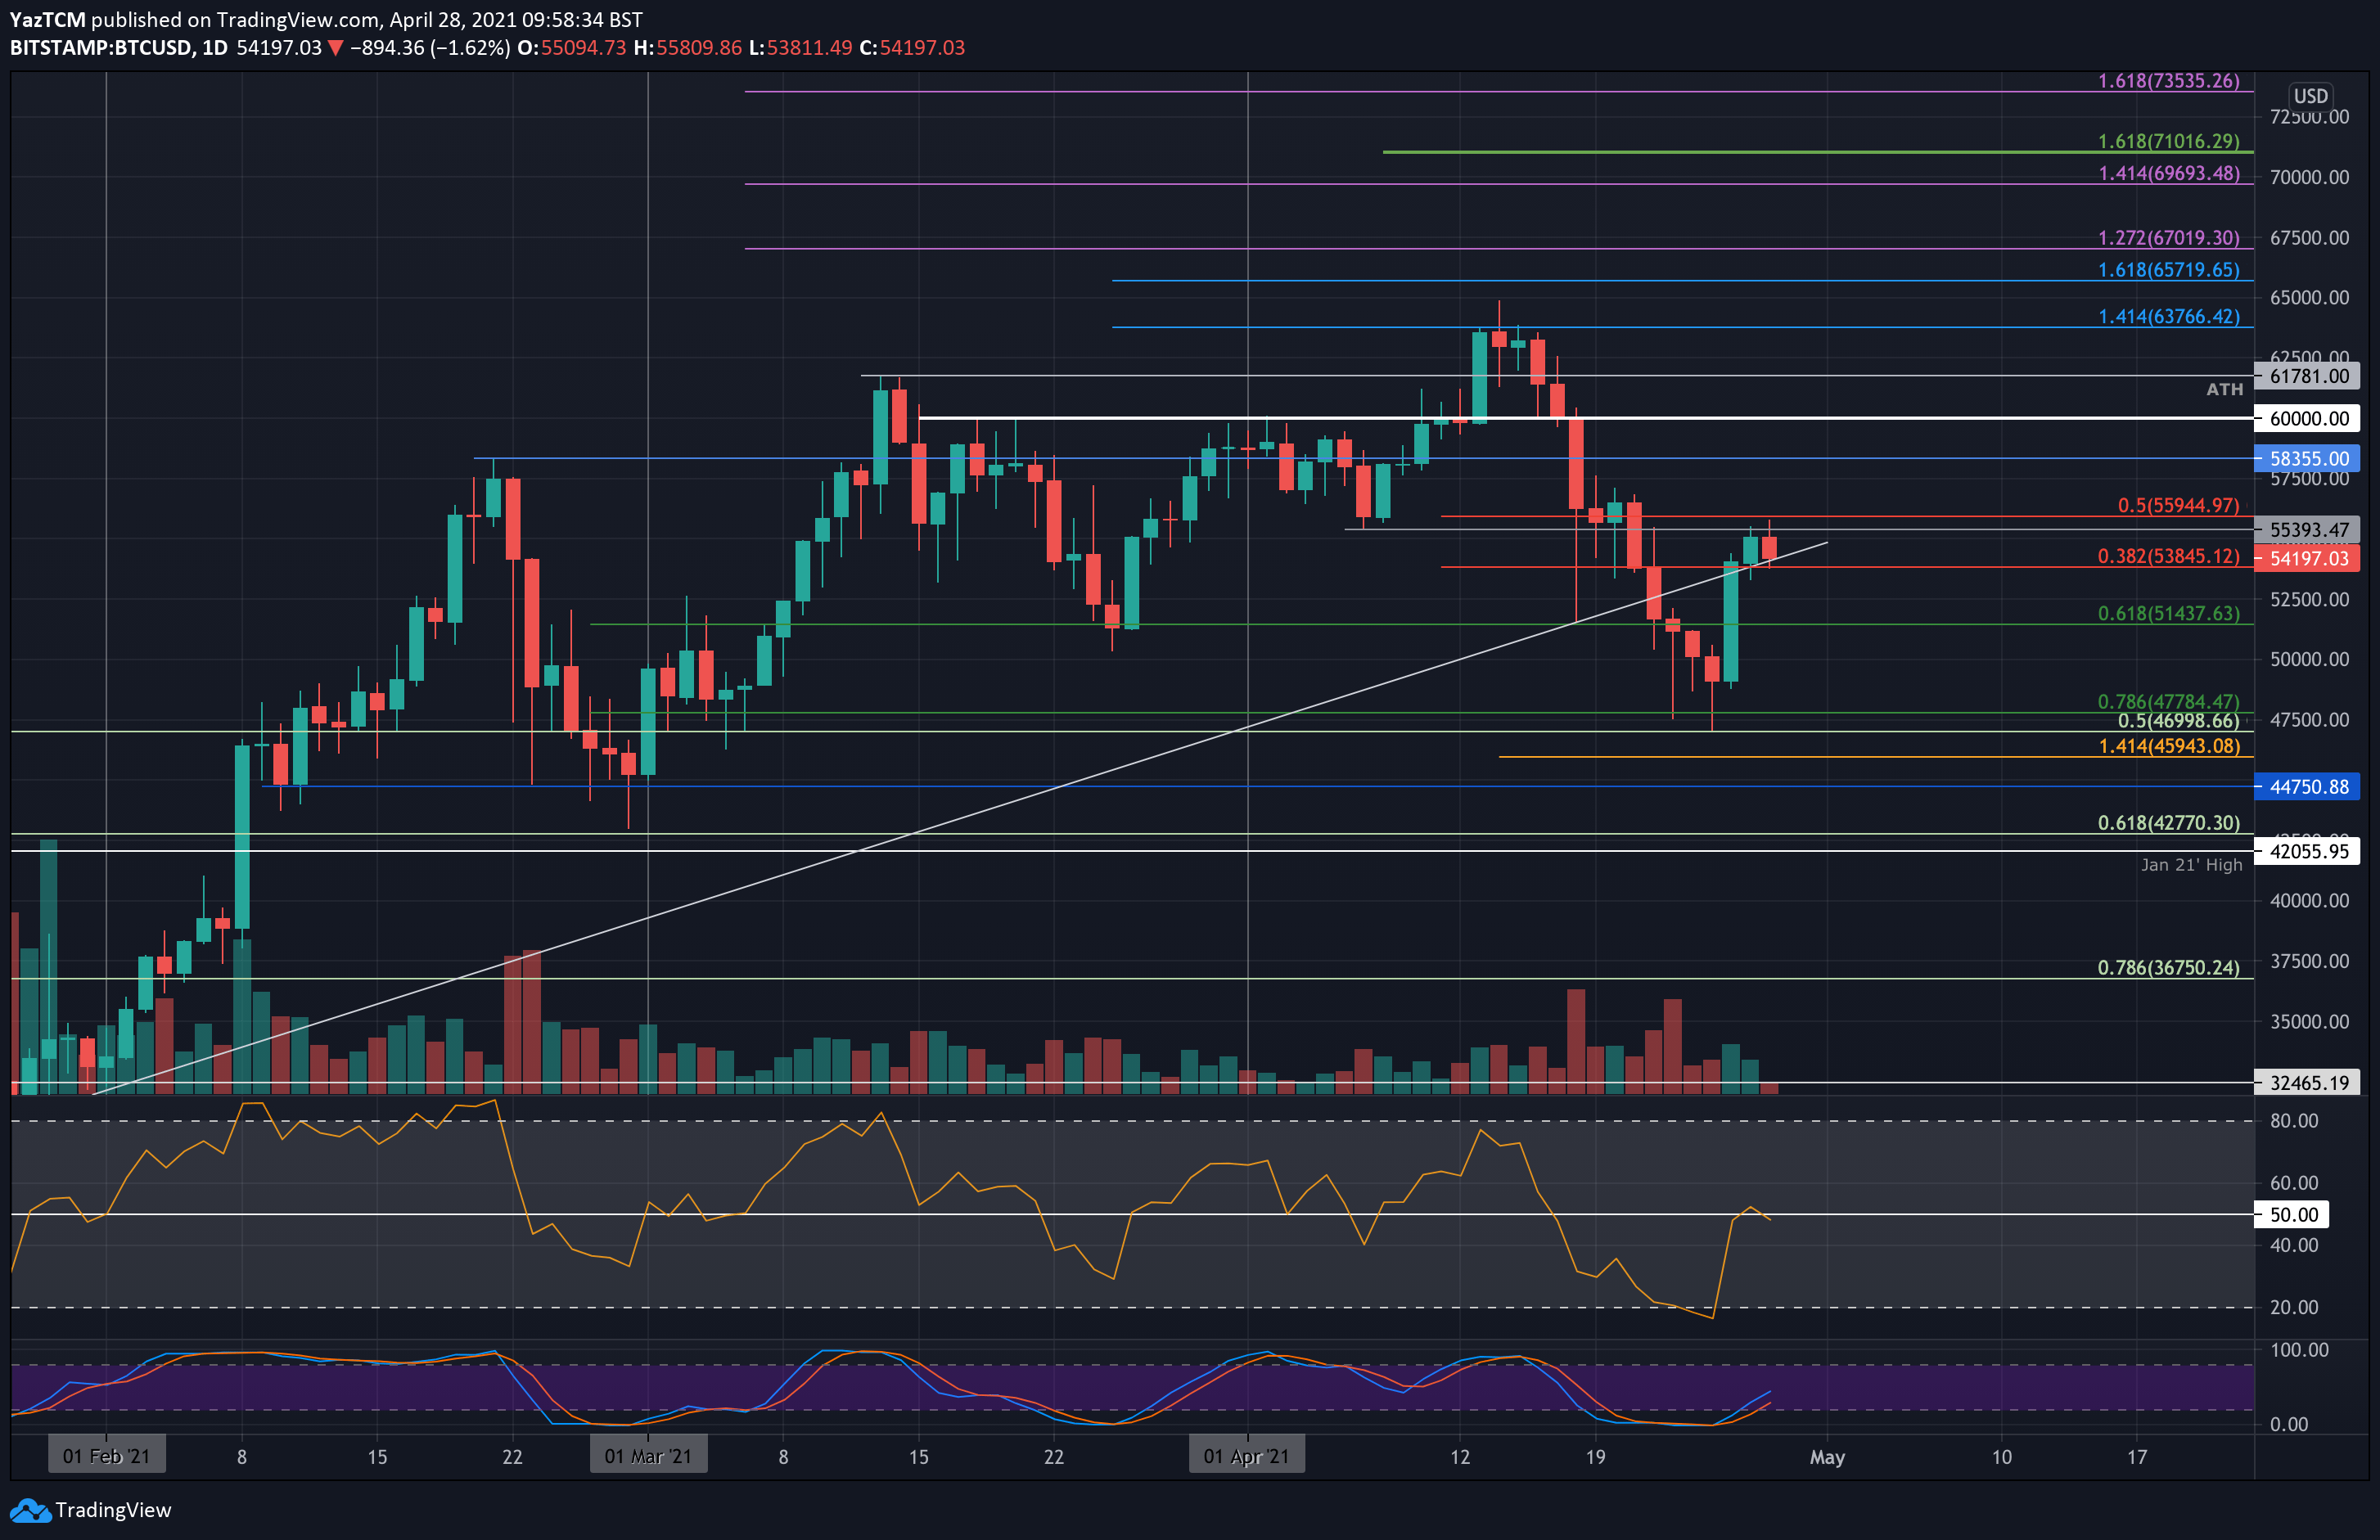
Task: Click the ATH annotation label
Action: point(2225,390)
